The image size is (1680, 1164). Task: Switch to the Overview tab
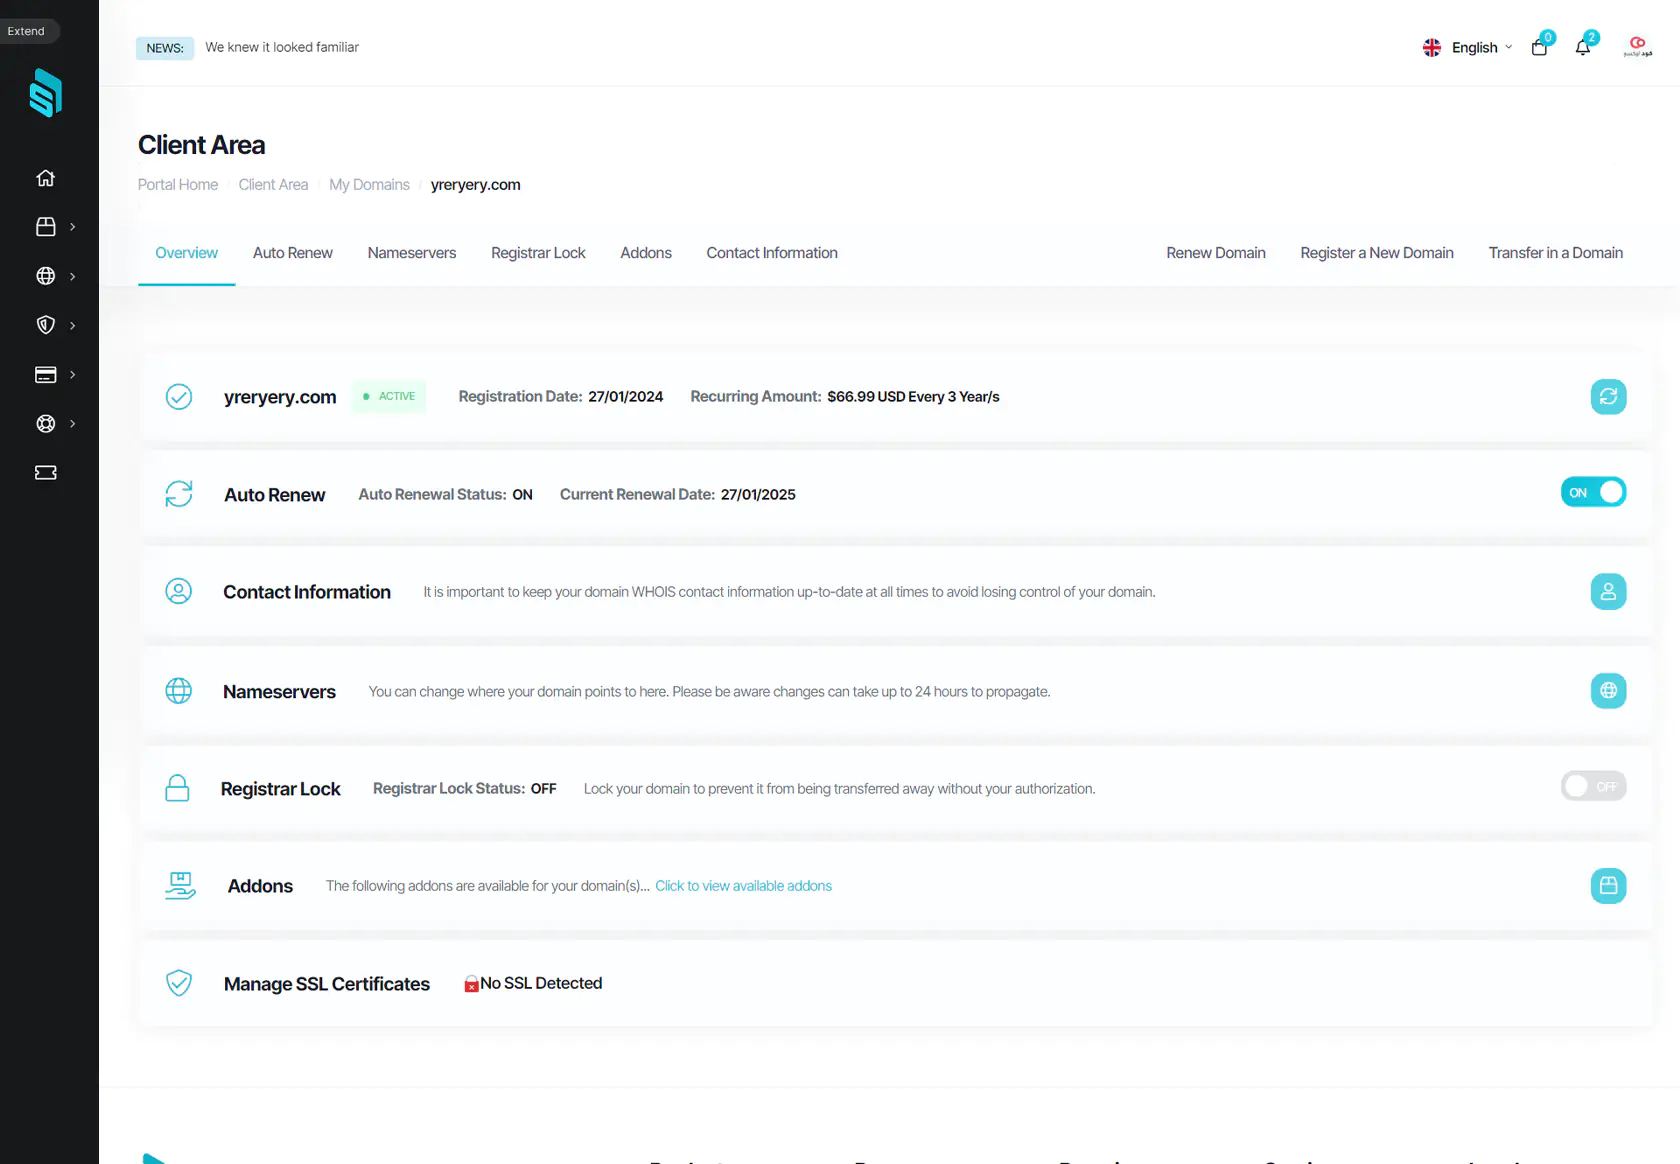(x=186, y=253)
